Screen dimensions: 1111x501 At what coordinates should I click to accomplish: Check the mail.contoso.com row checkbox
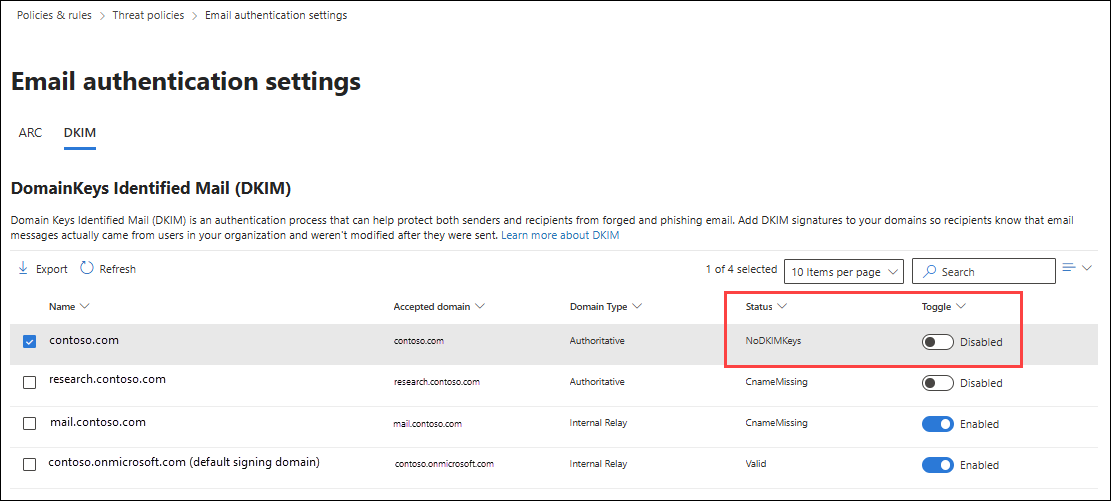29,423
